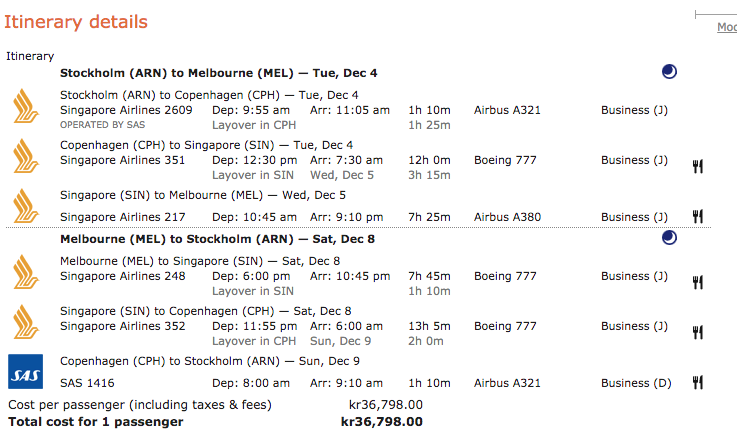Click meal icon for Singapore Airlines 248
This screenshot has width=737, height=446.
click(698, 282)
